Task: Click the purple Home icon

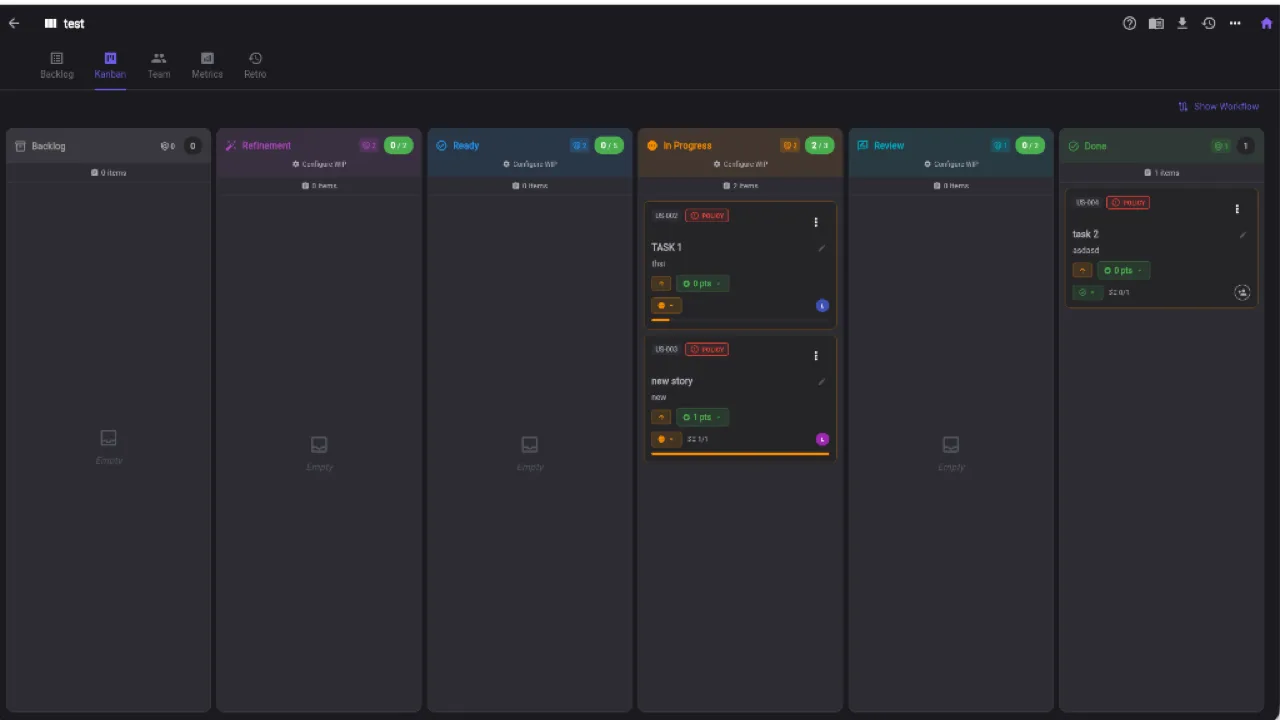Action: (x=1266, y=23)
